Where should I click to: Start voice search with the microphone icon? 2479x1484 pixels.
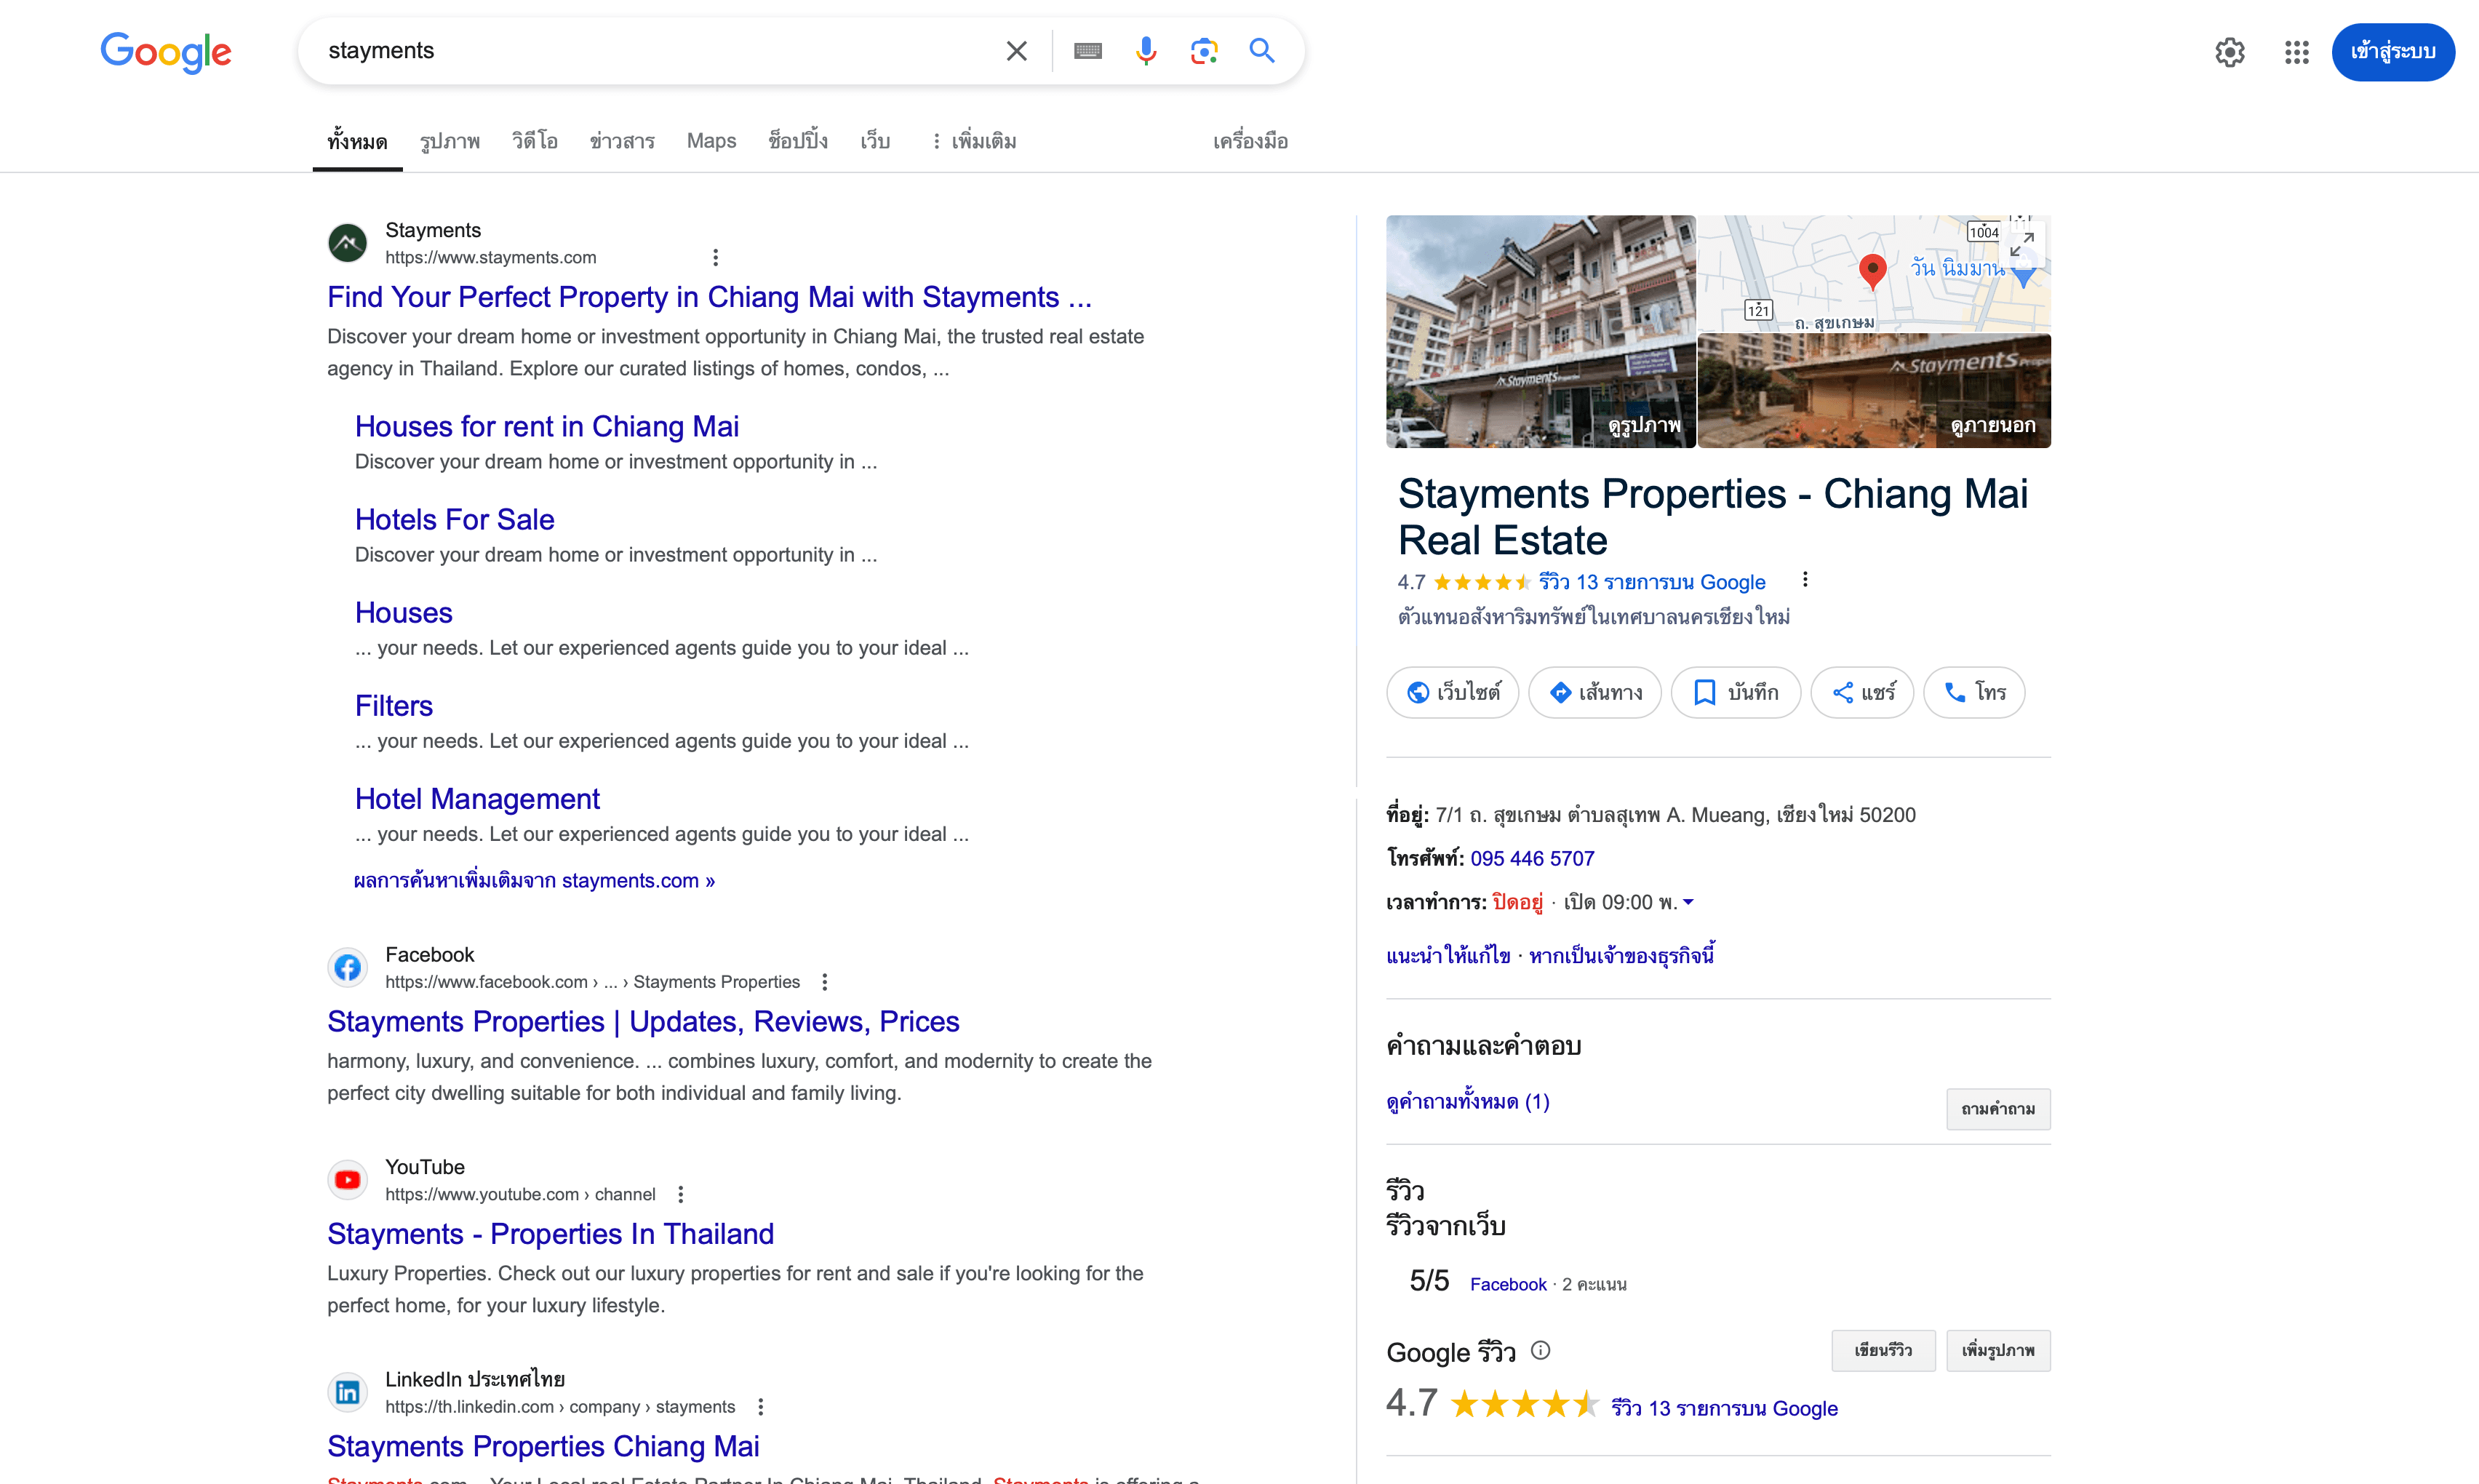pos(1146,51)
